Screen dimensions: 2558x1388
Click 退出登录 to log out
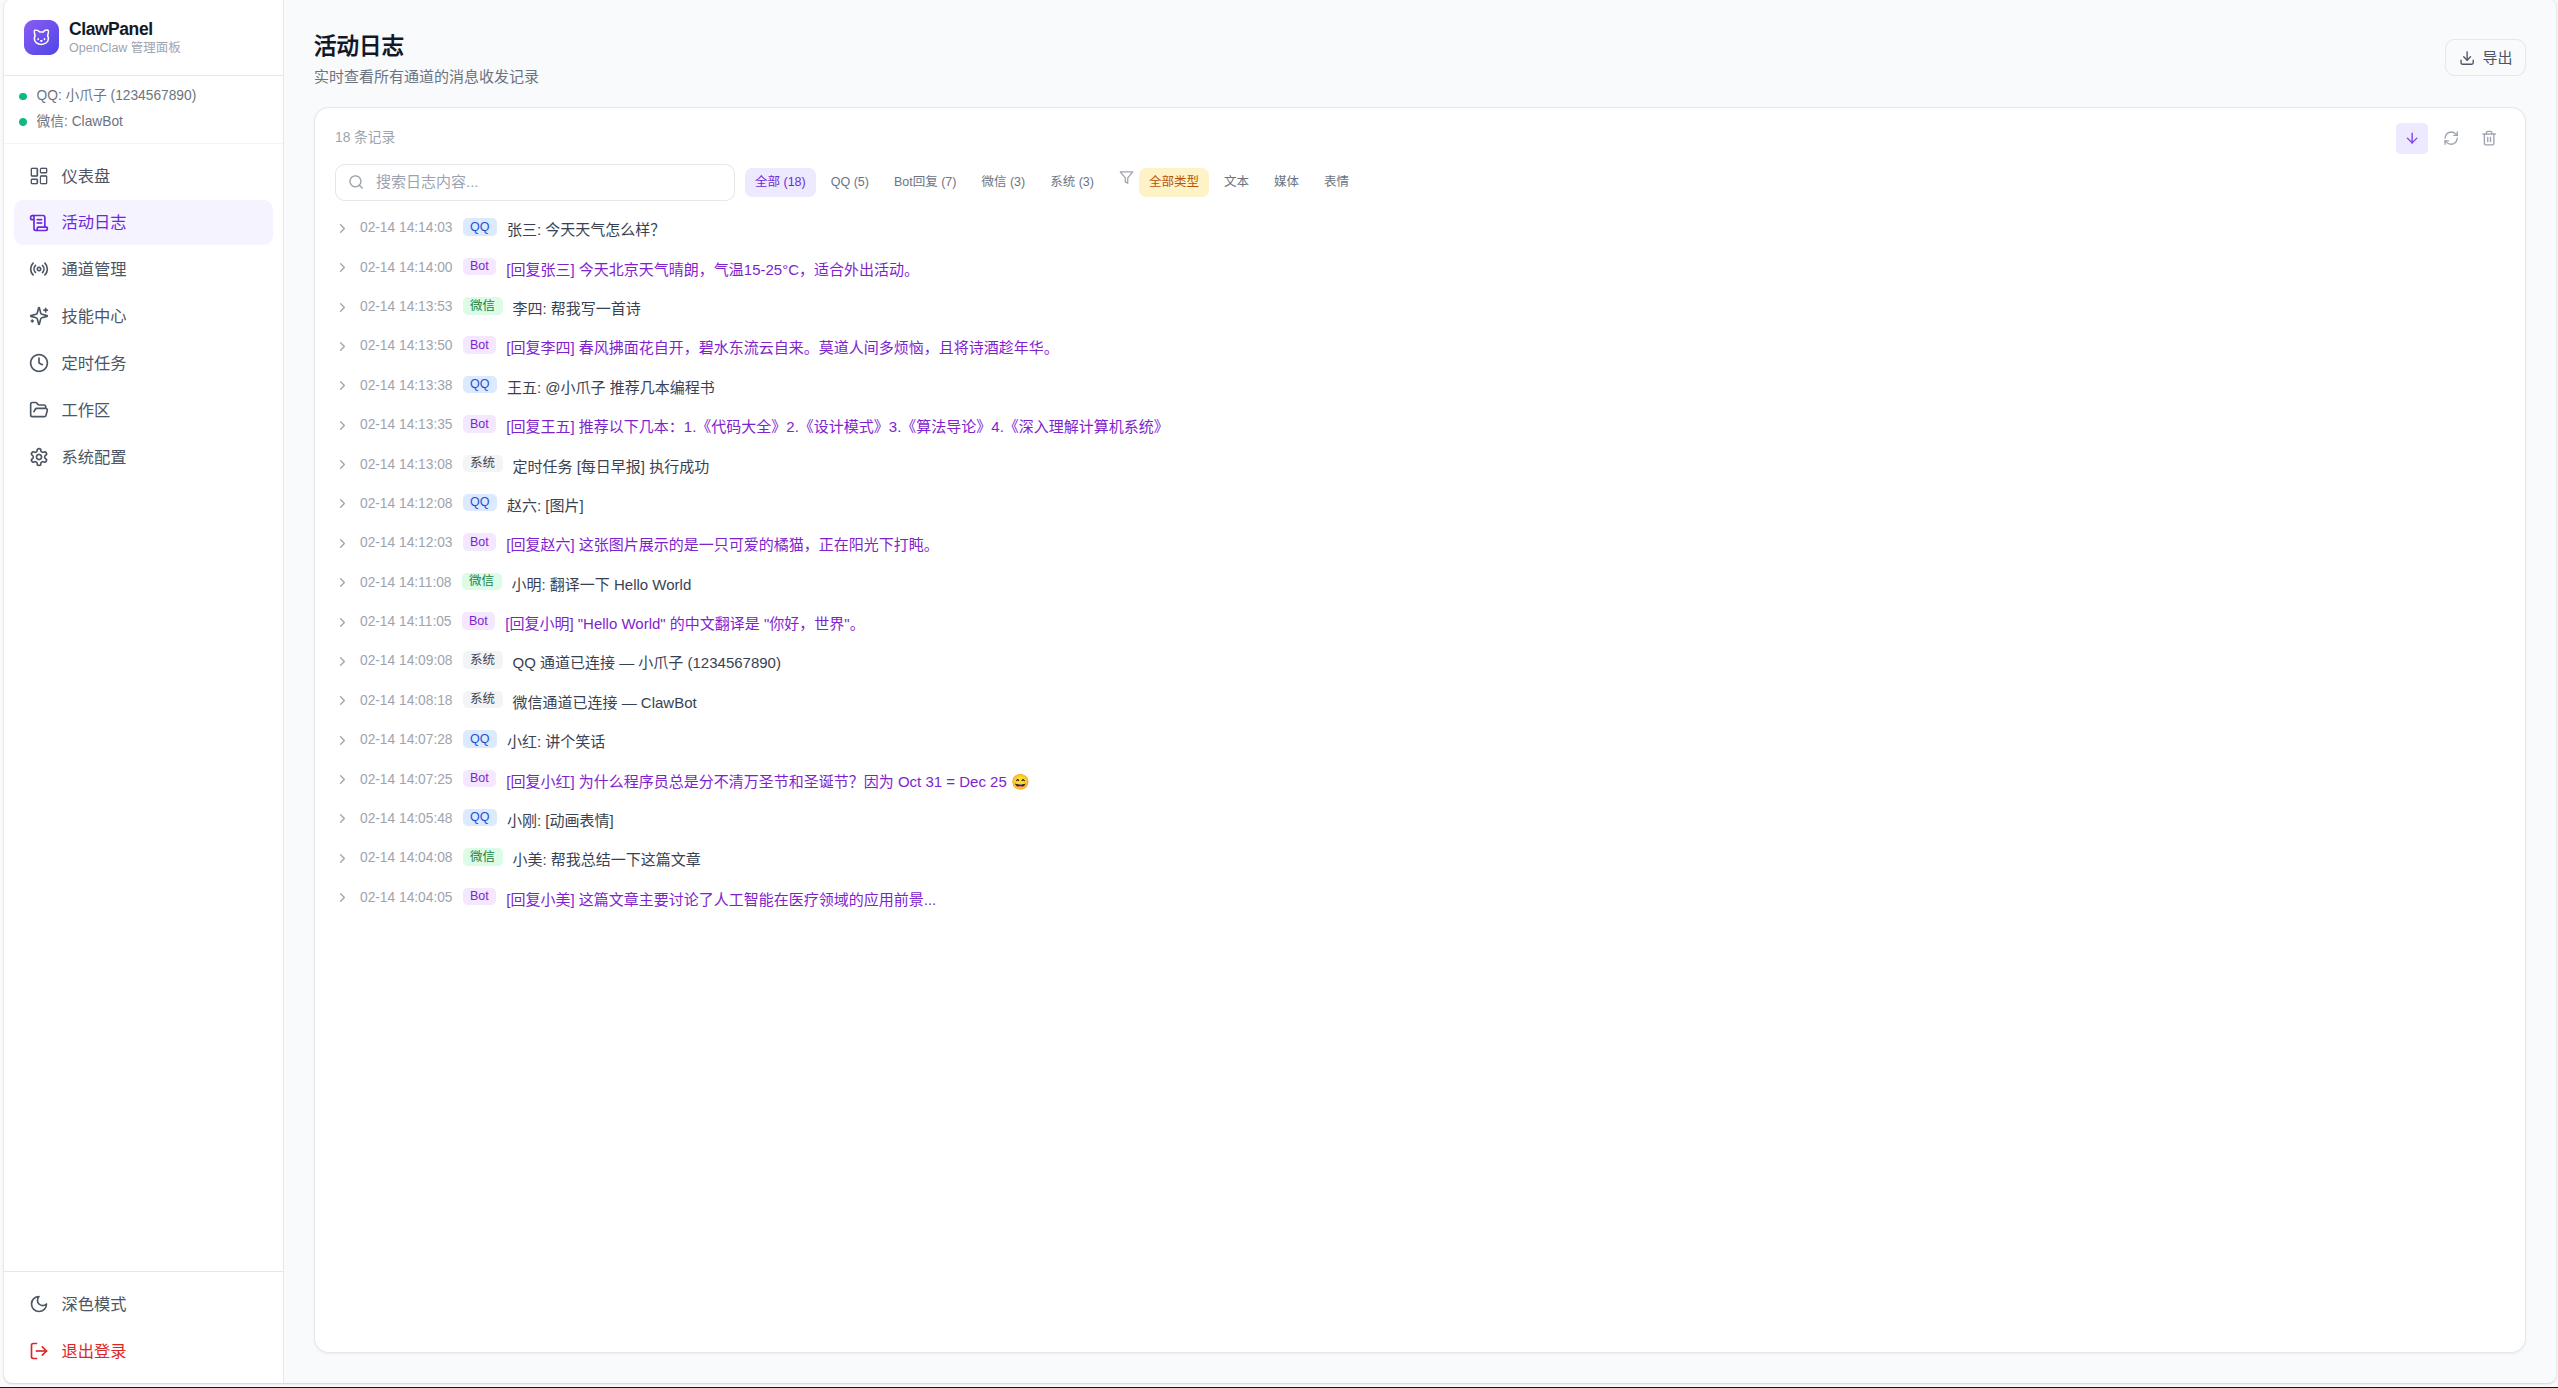coord(93,1351)
